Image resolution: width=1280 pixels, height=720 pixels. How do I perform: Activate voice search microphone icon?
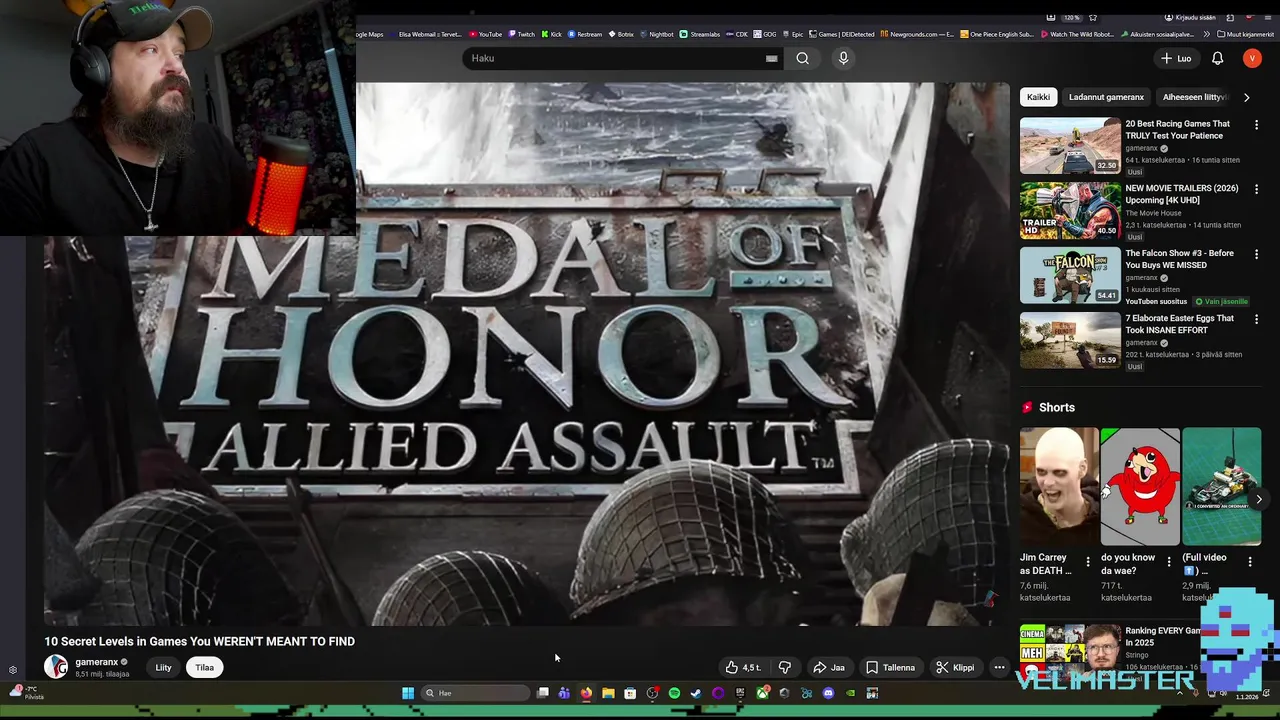click(843, 58)
